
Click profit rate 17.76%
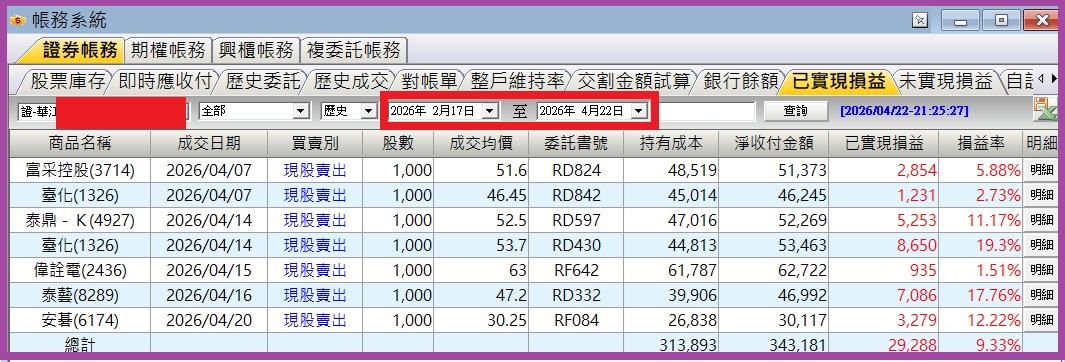[994, 295]
